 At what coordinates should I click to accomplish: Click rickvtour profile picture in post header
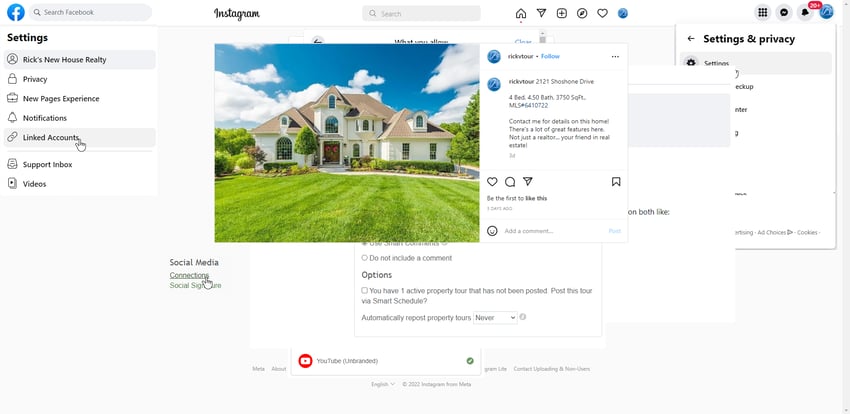click(x=494, y=56)
